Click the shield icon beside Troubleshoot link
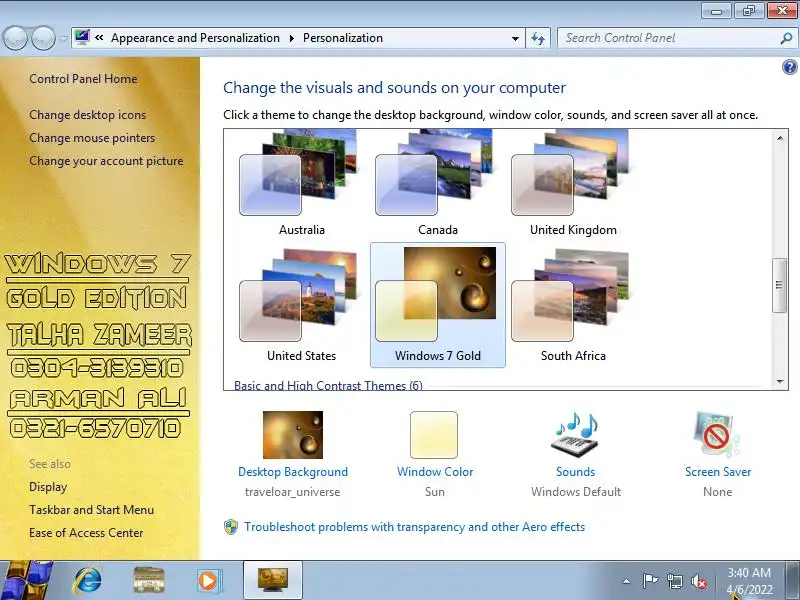Viewport: 800px width, 600px height. click(x=231, y=527)
